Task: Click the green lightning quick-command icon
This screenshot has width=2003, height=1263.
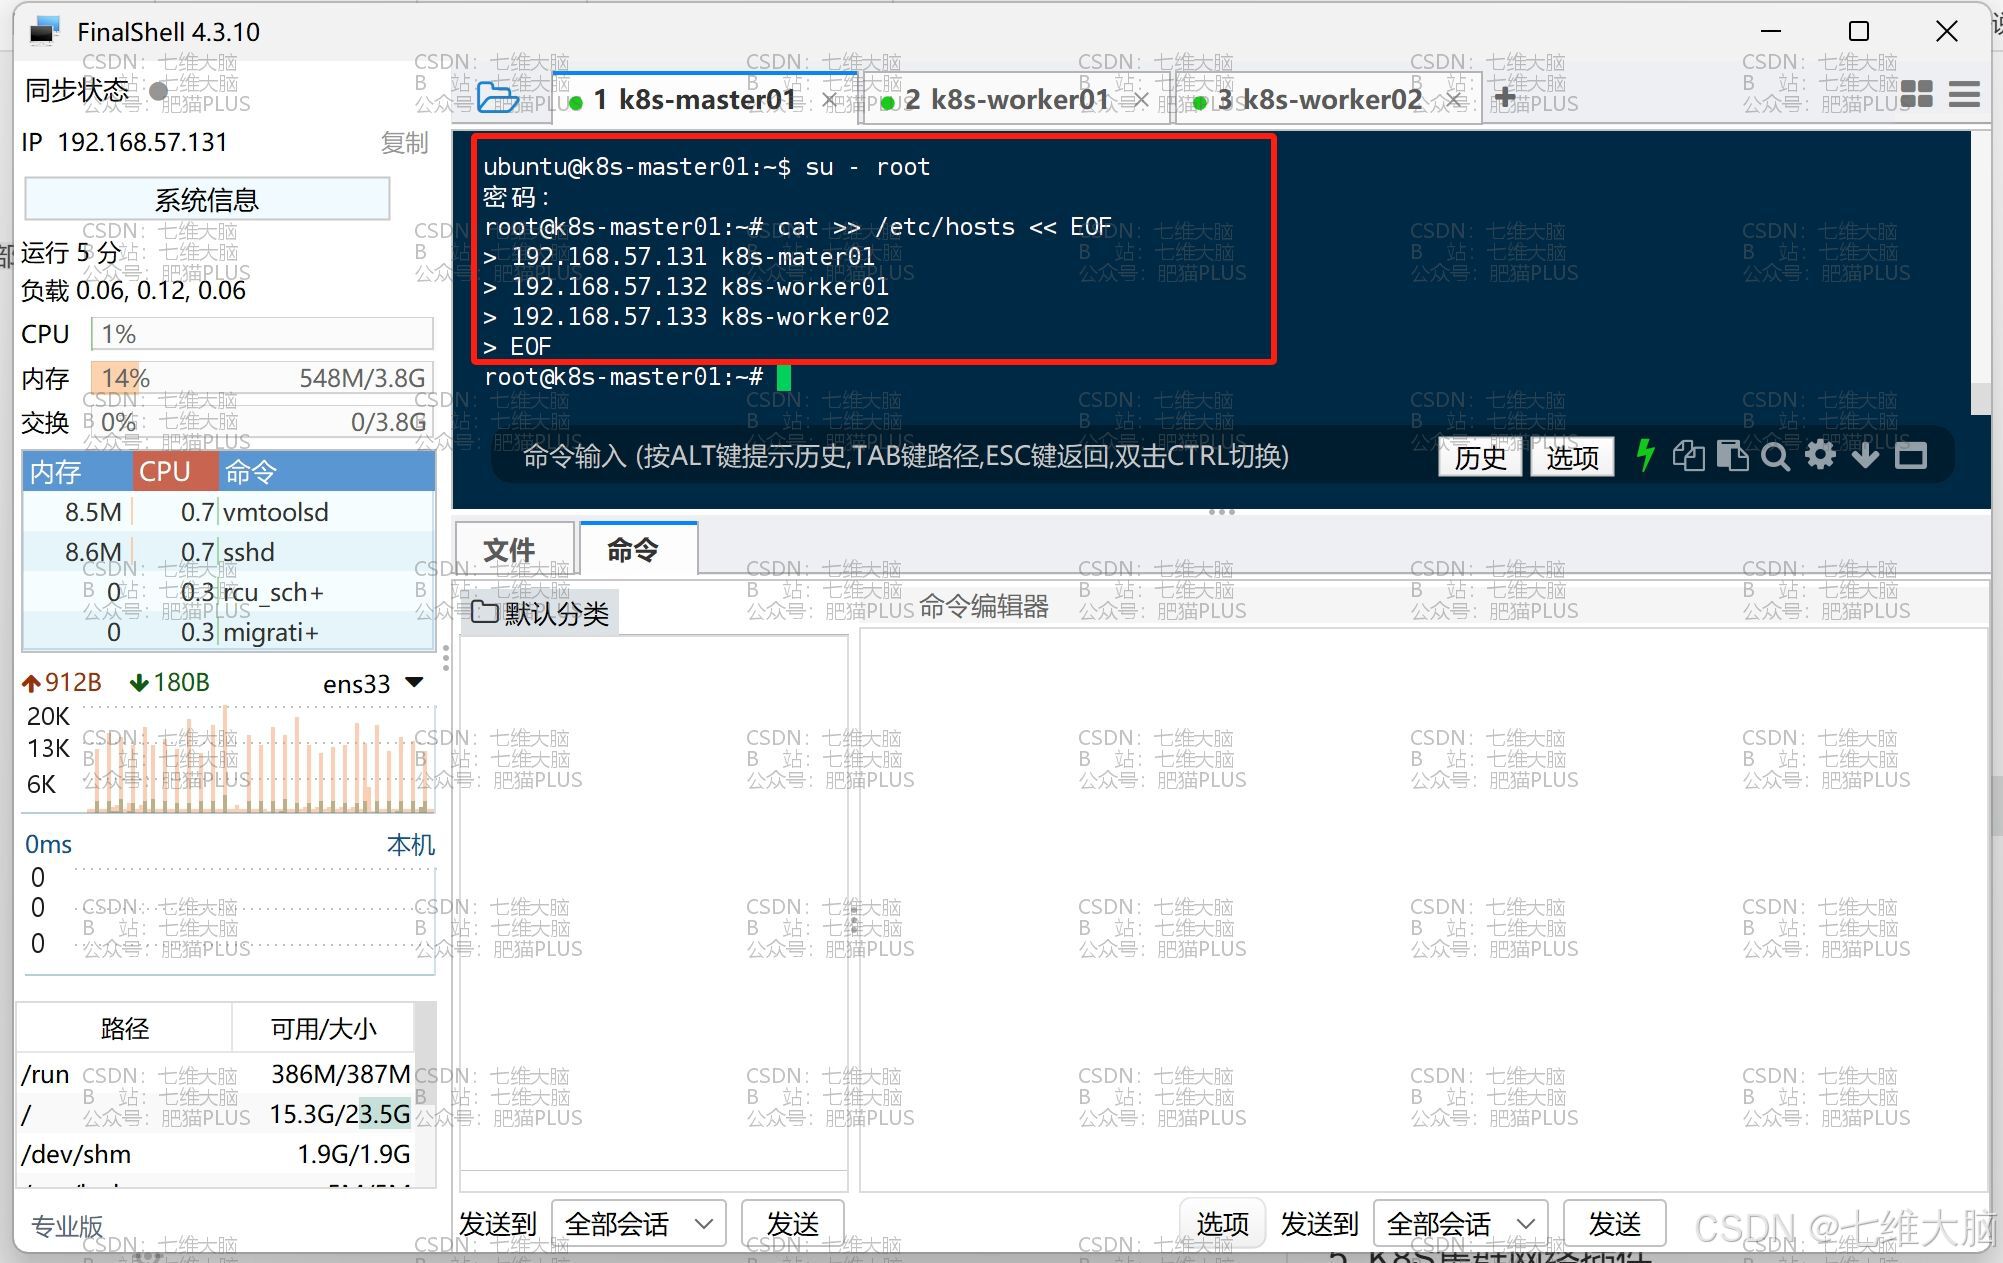Action: (x=1645, y=455)
